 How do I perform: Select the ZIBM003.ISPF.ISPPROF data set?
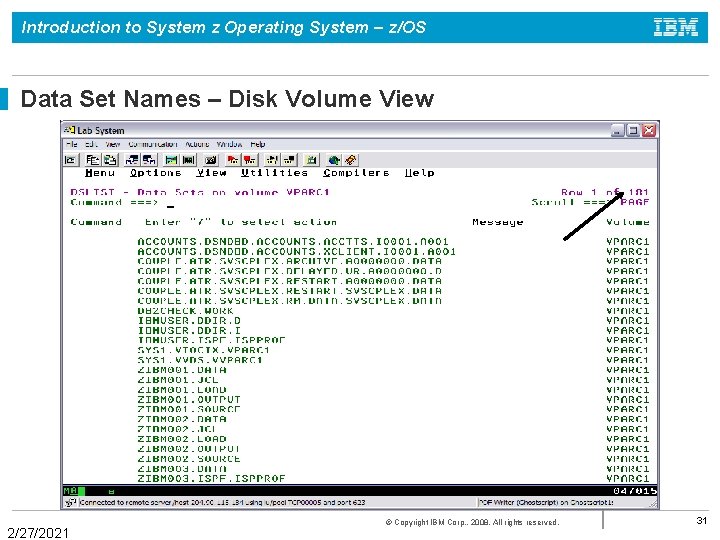[211, 479]
